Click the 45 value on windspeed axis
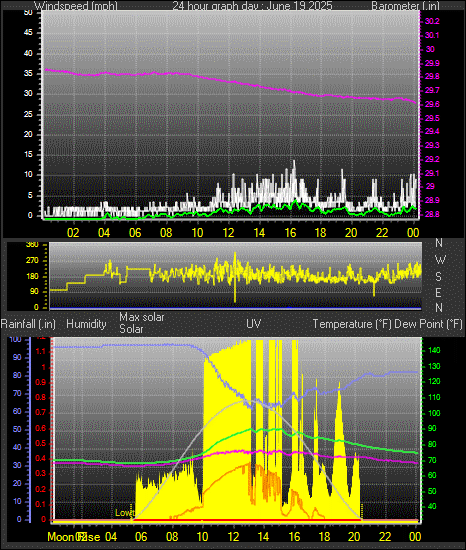The height and width of the screenshot is (550, 466). pos(28,33)
